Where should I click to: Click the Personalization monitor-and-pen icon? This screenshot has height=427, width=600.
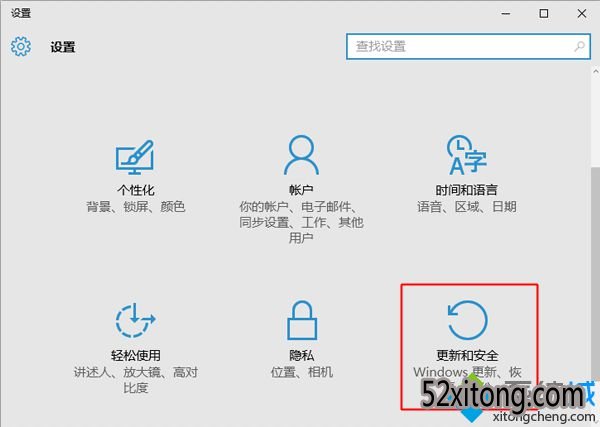(x=137, y=156)
